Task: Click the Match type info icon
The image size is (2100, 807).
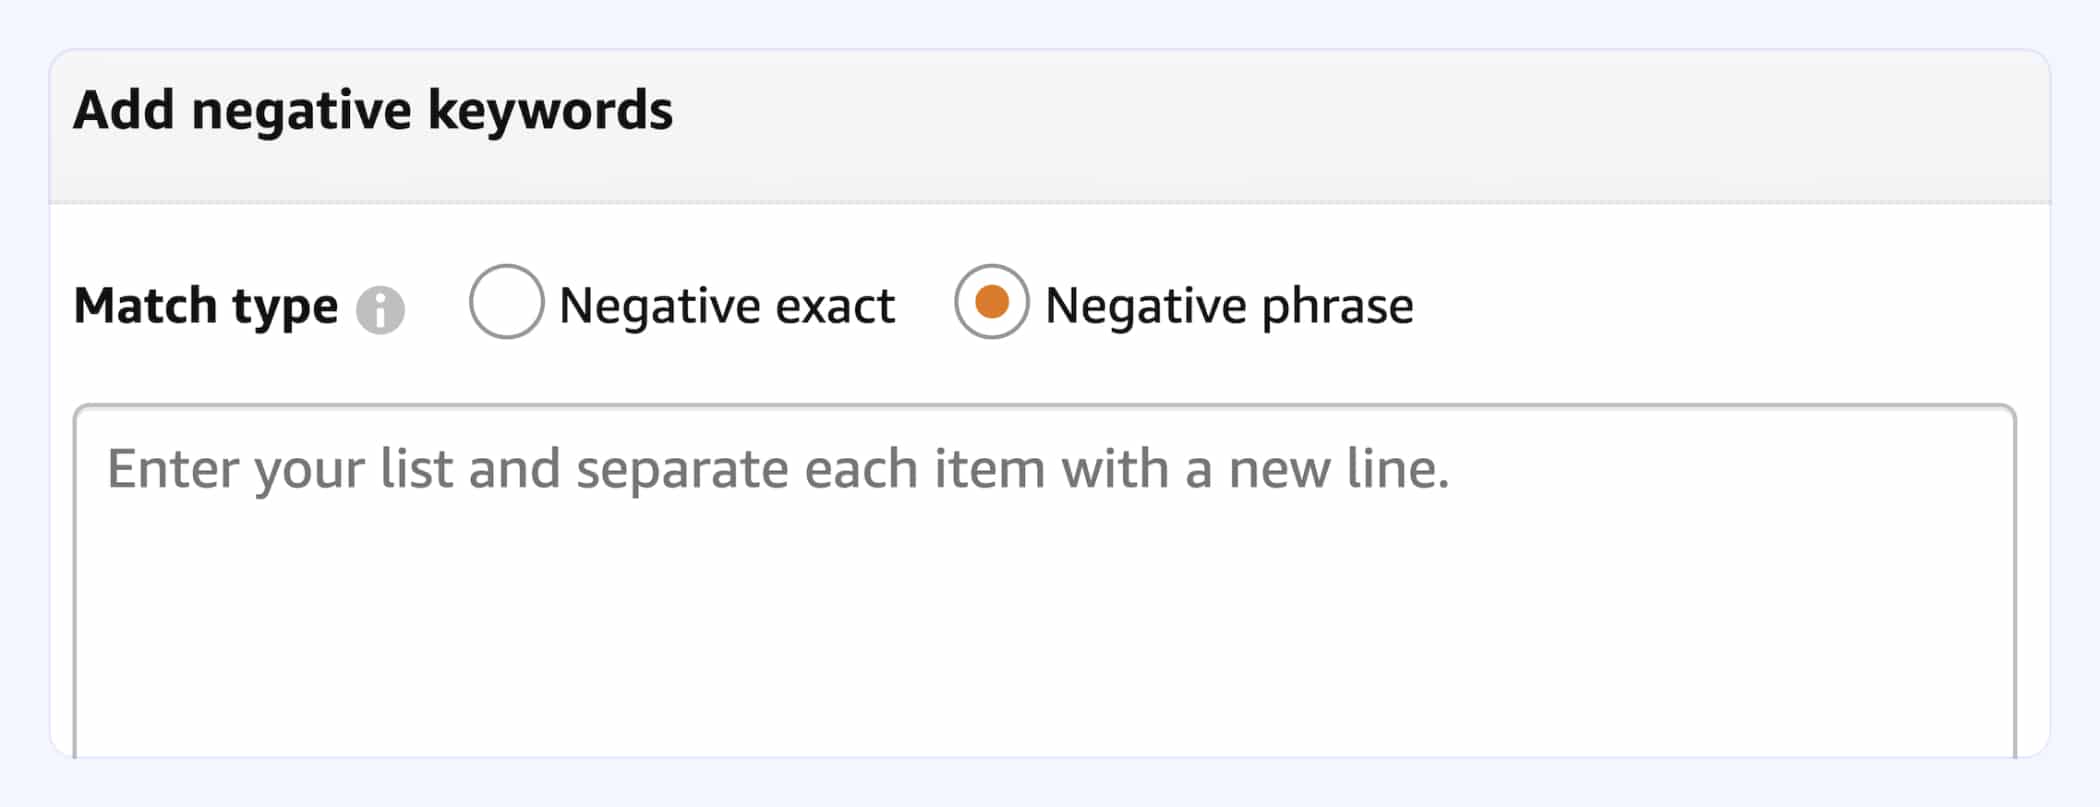Action: [380, 310]
